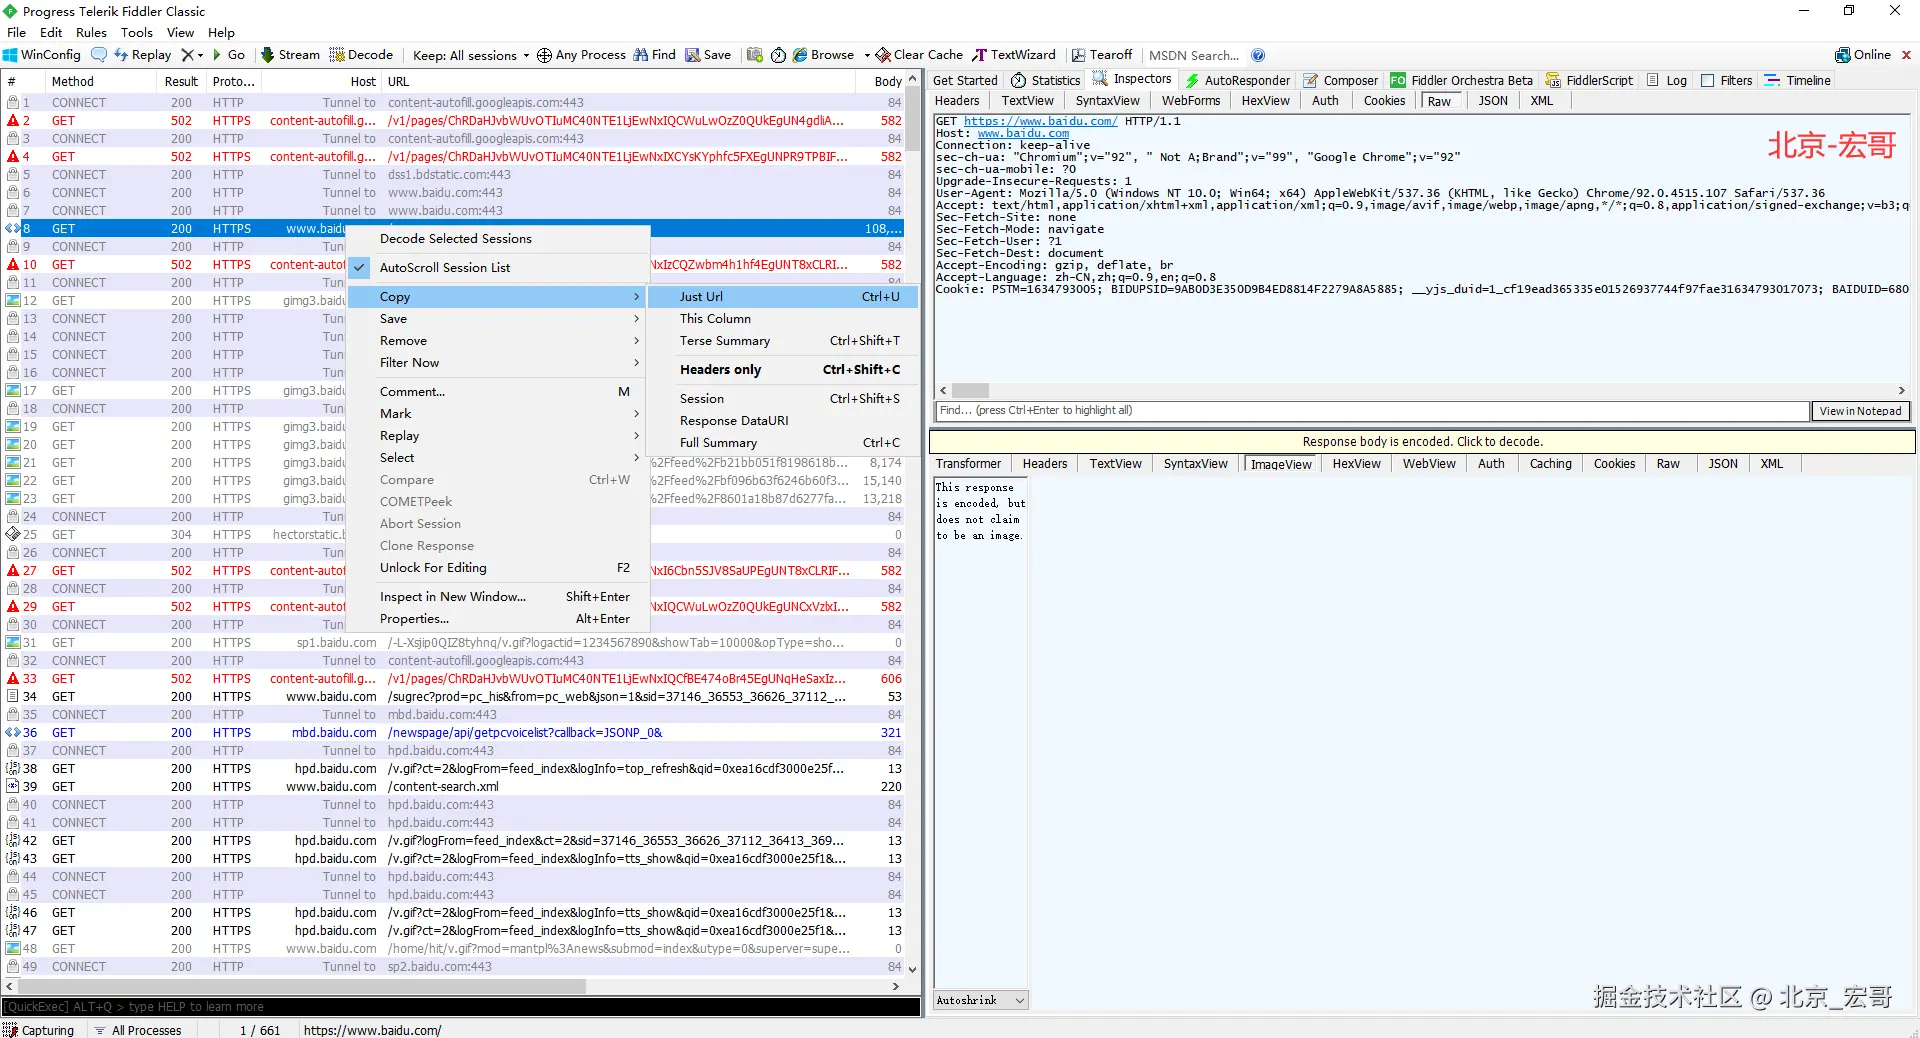Expand the Select submenu arrow

point(637,458)
